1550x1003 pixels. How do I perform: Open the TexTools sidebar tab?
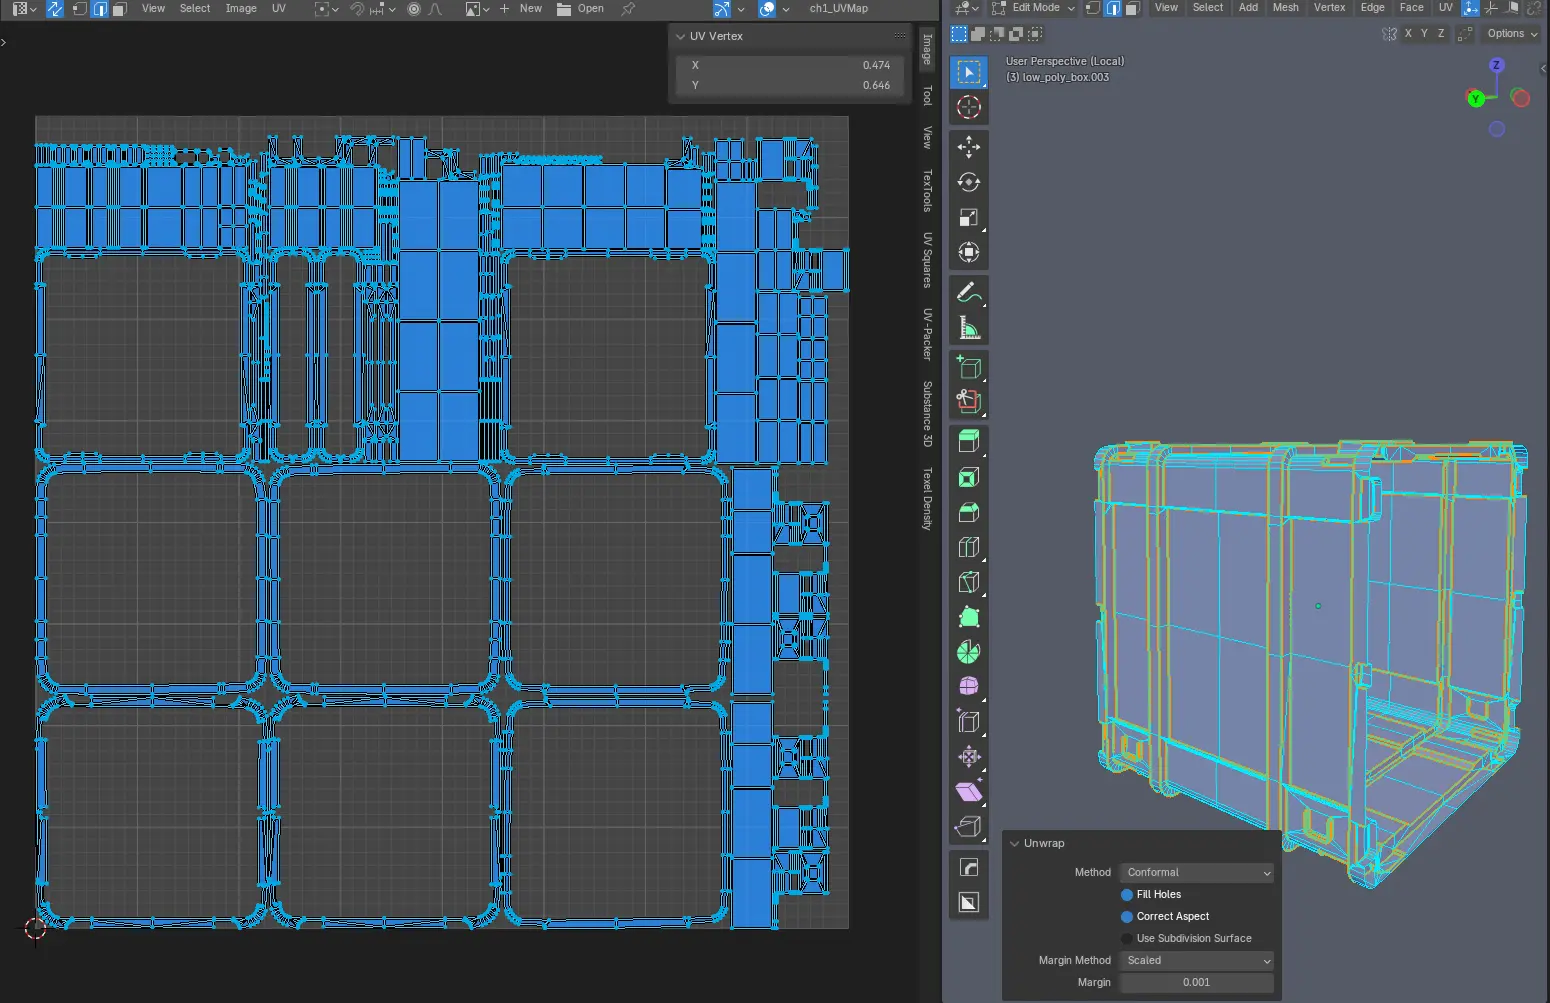(x=927, y=190)
